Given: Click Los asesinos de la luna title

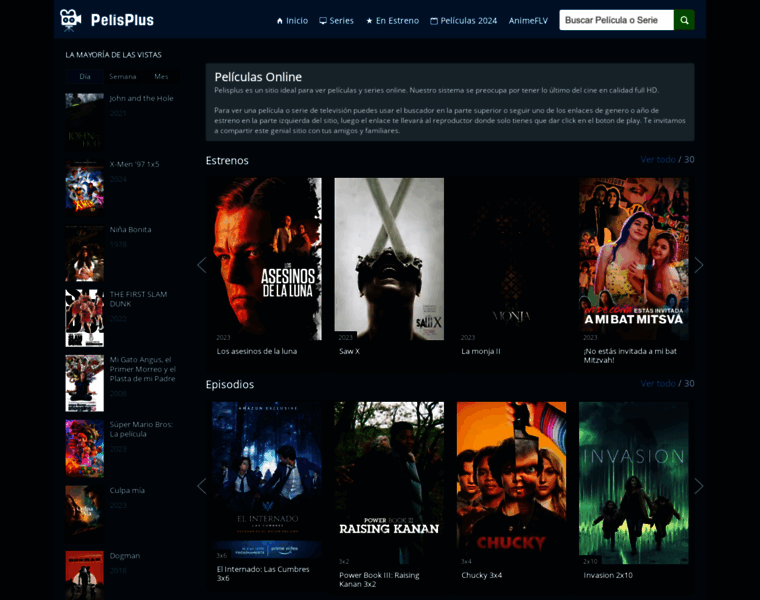Looking at the screenshot, I should [x=257, y=351].
